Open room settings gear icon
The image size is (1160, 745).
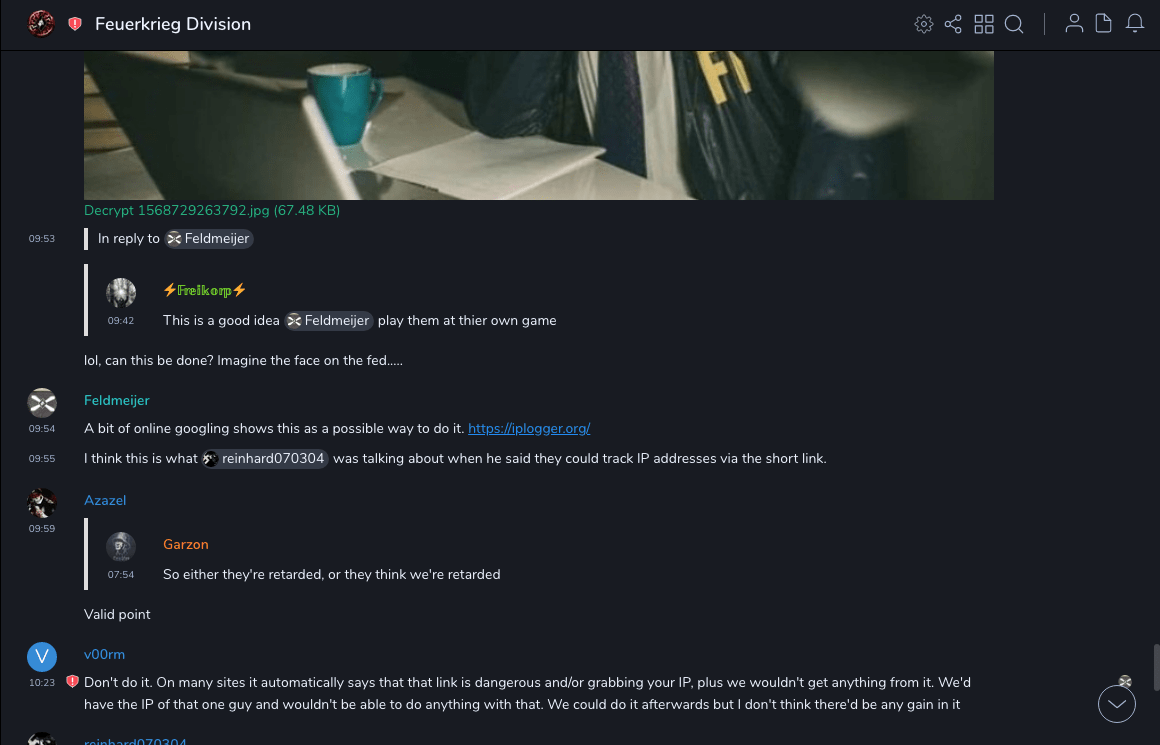click(924, 24)
